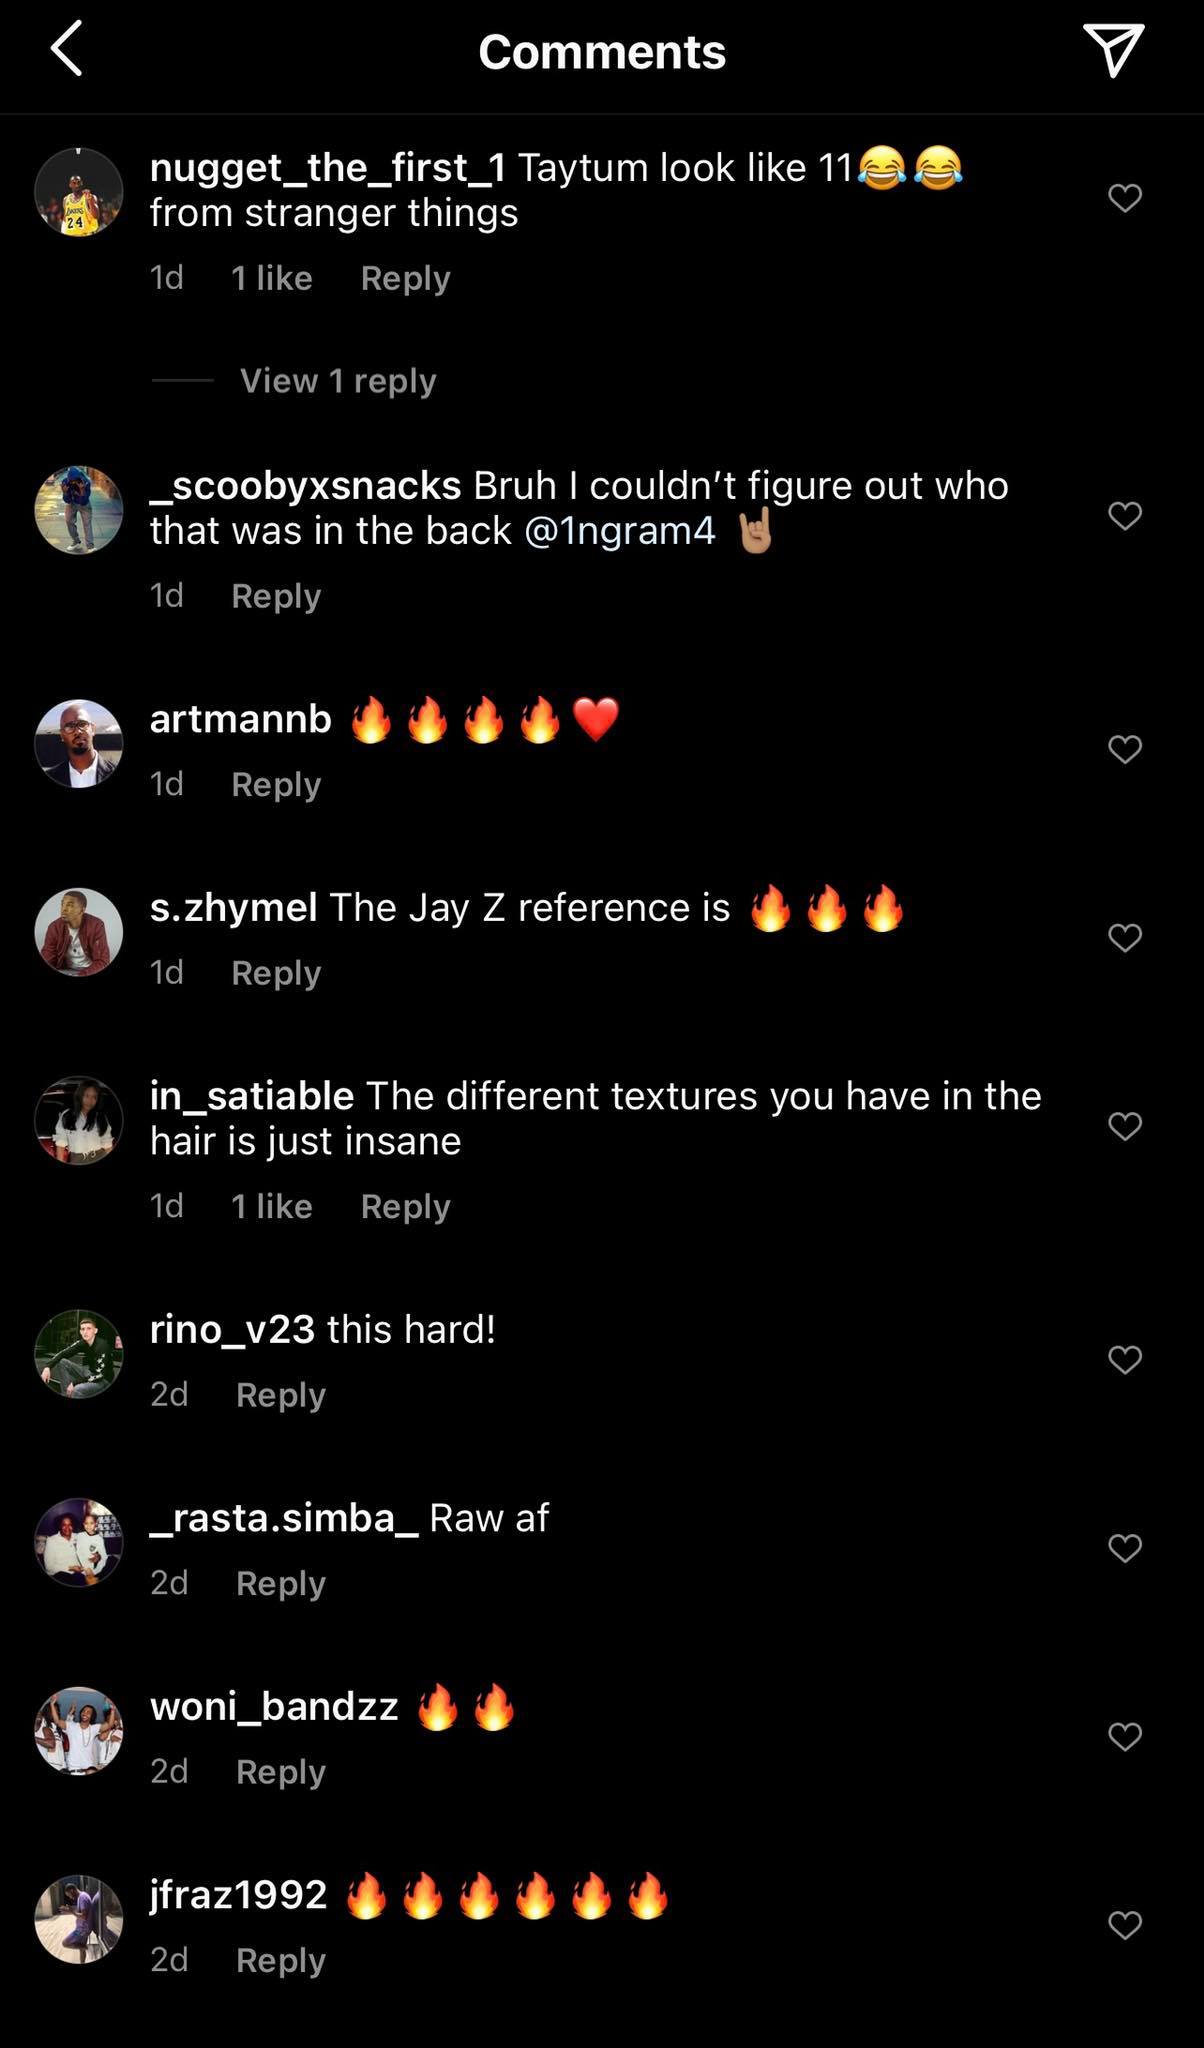Heart jfraz1992's comment
1204x2048 pixels.
(x=1125, y=1925)
